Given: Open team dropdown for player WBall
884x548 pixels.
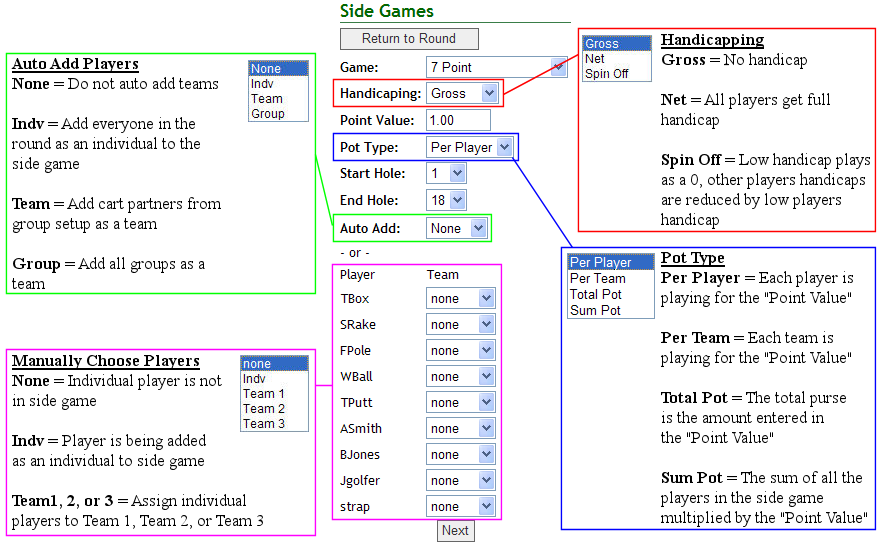Looking at the screenshot, I should (460, 376).
